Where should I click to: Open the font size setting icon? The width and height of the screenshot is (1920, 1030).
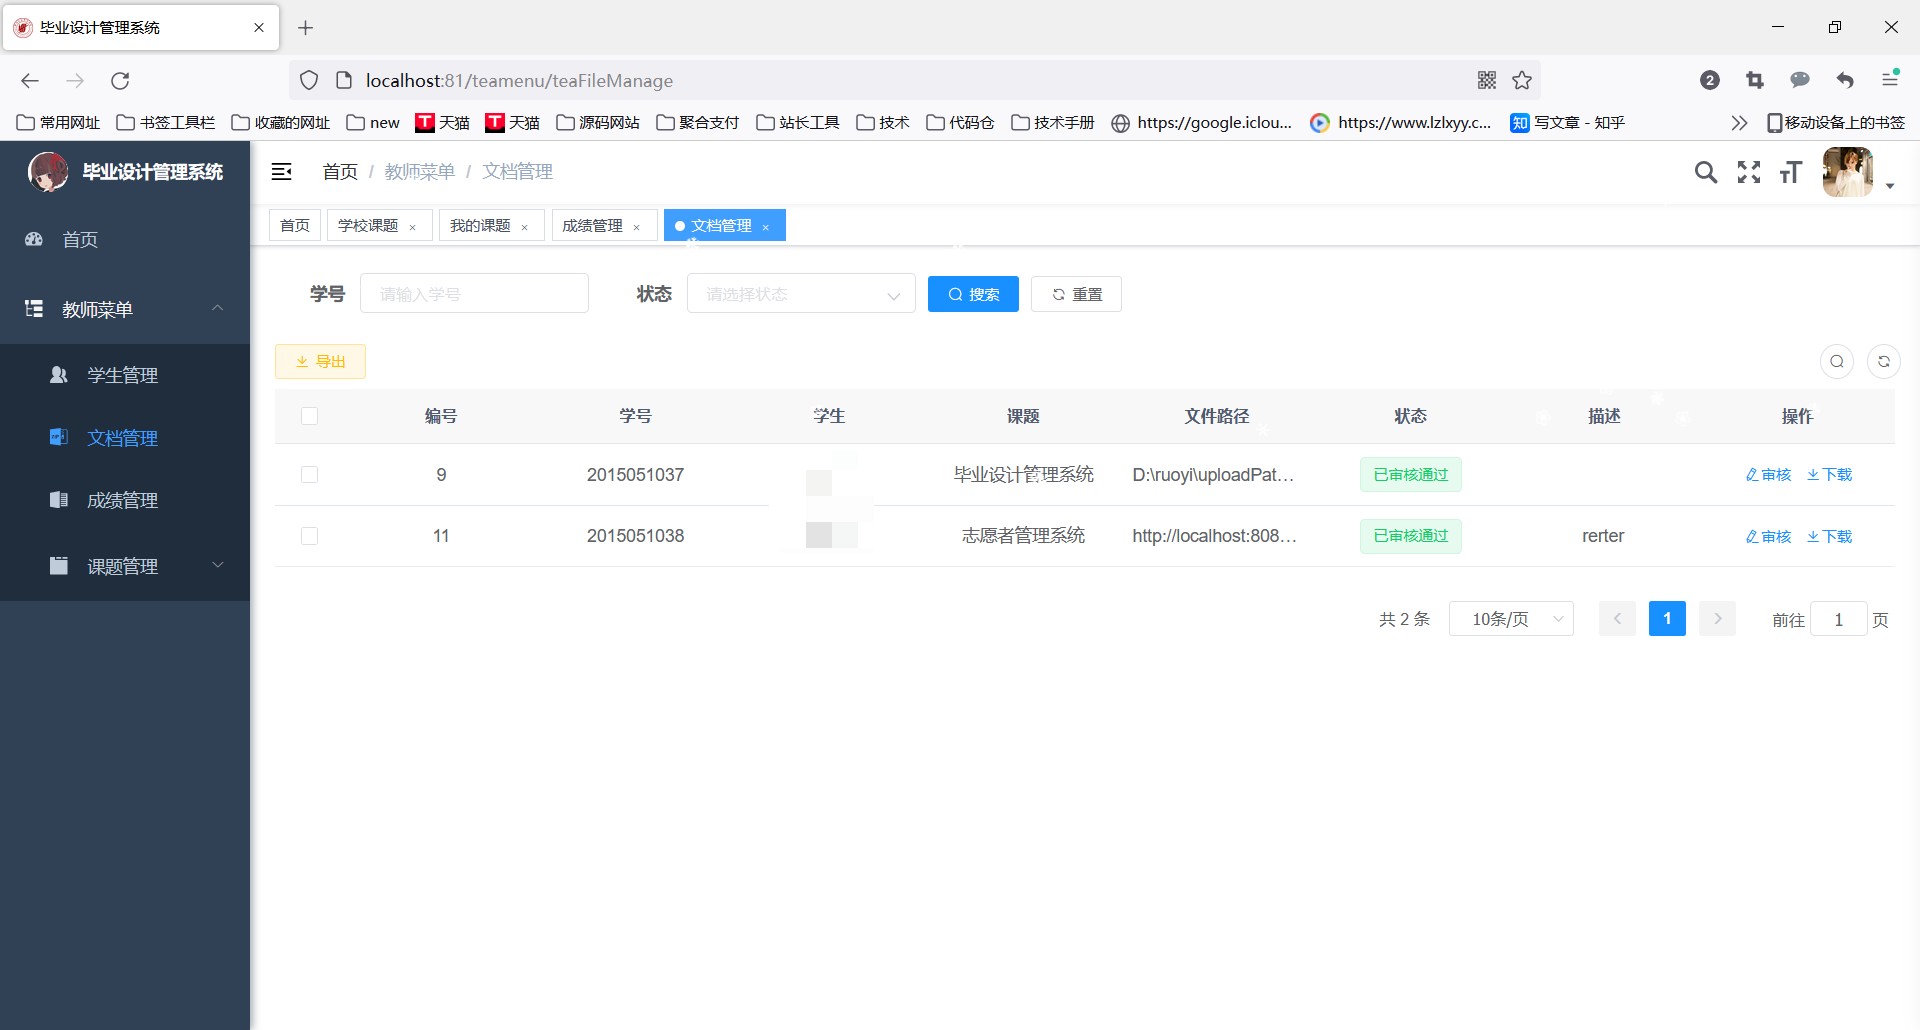click(1791, 172)
